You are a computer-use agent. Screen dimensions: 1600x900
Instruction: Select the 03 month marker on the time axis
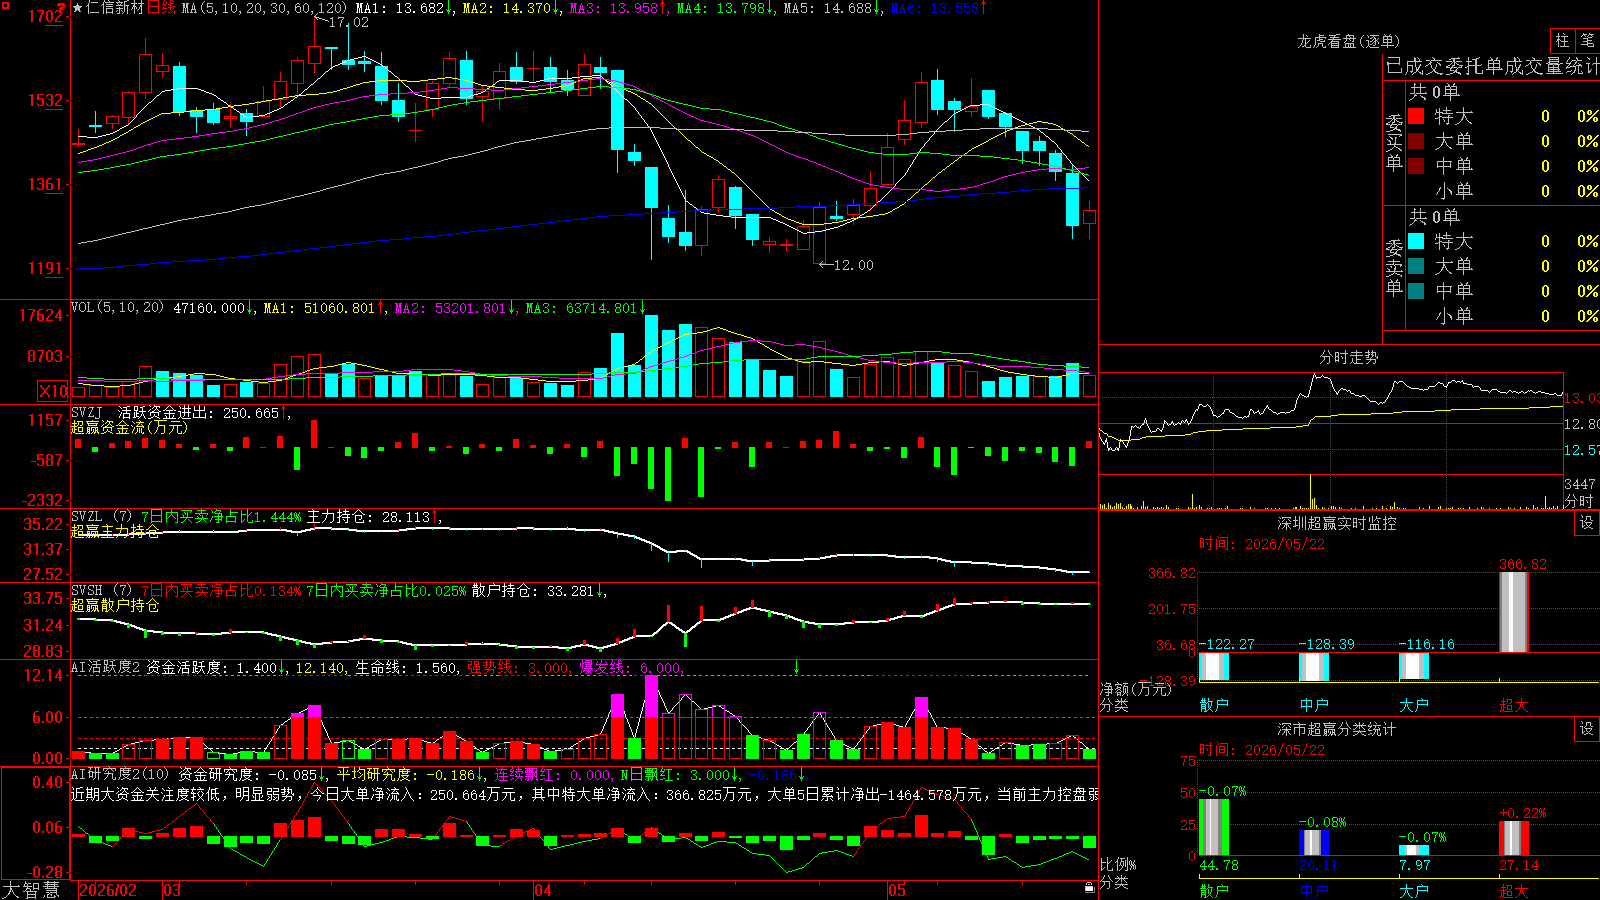pyautogui.click(x=172, y=890)
